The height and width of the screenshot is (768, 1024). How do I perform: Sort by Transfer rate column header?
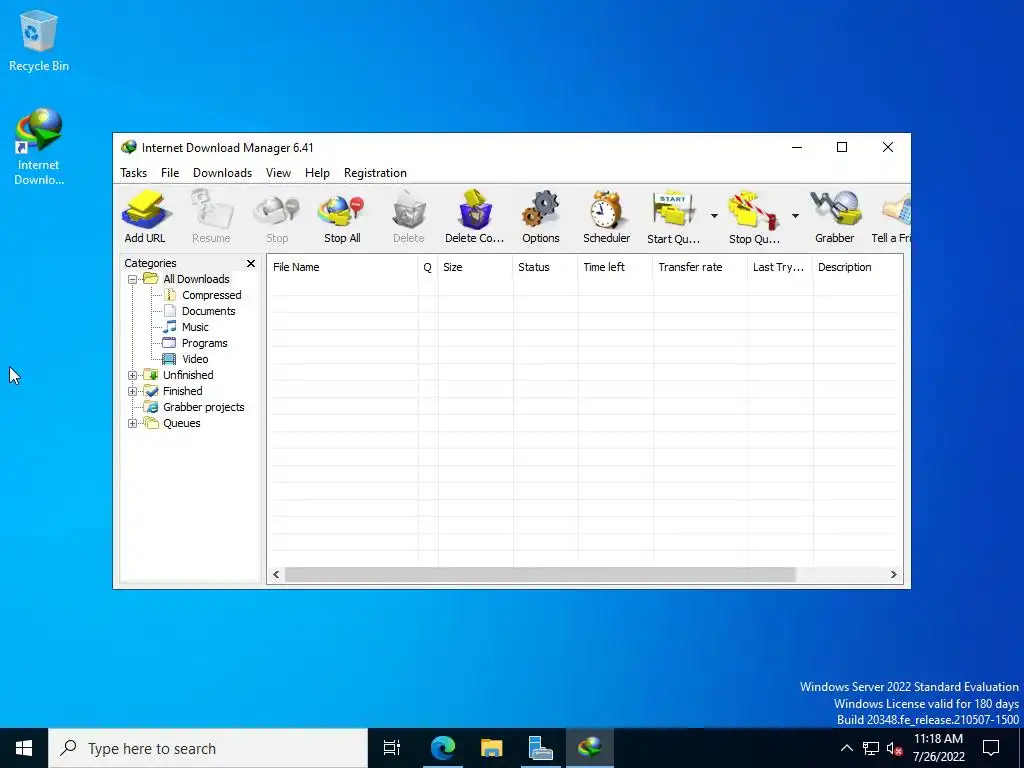tap(700, 267)
